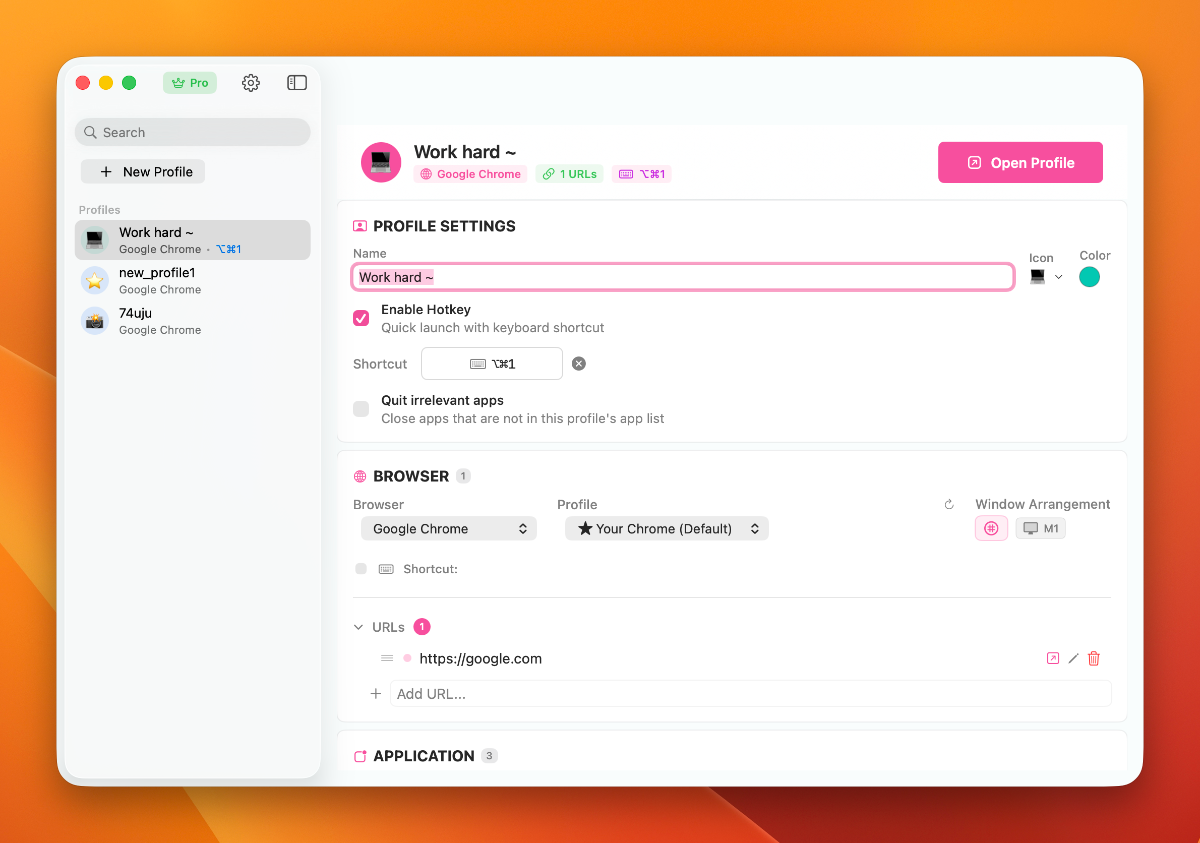Disable the Enable Hotkey checkbox

click(361, 318)
